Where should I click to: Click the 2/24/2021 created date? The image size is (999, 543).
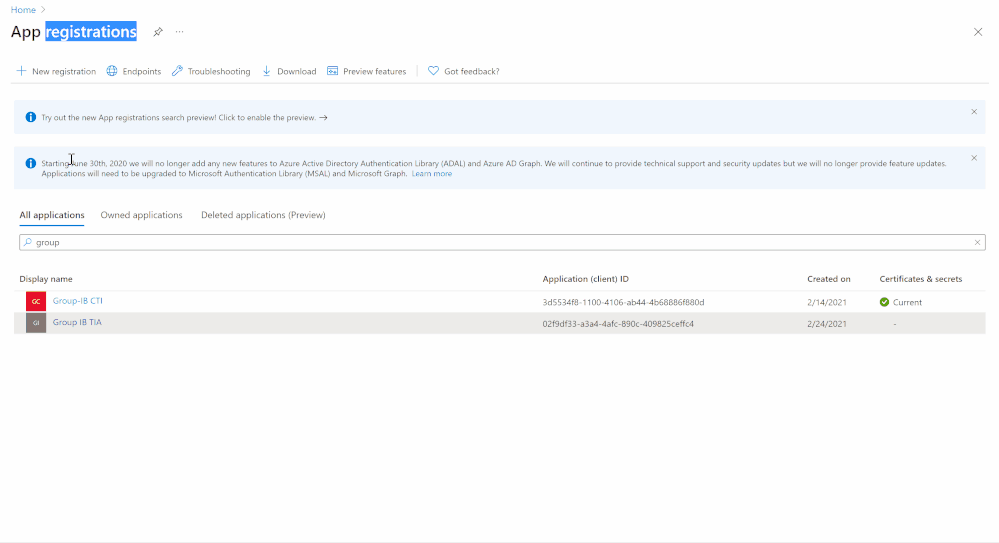click(826, 324)
